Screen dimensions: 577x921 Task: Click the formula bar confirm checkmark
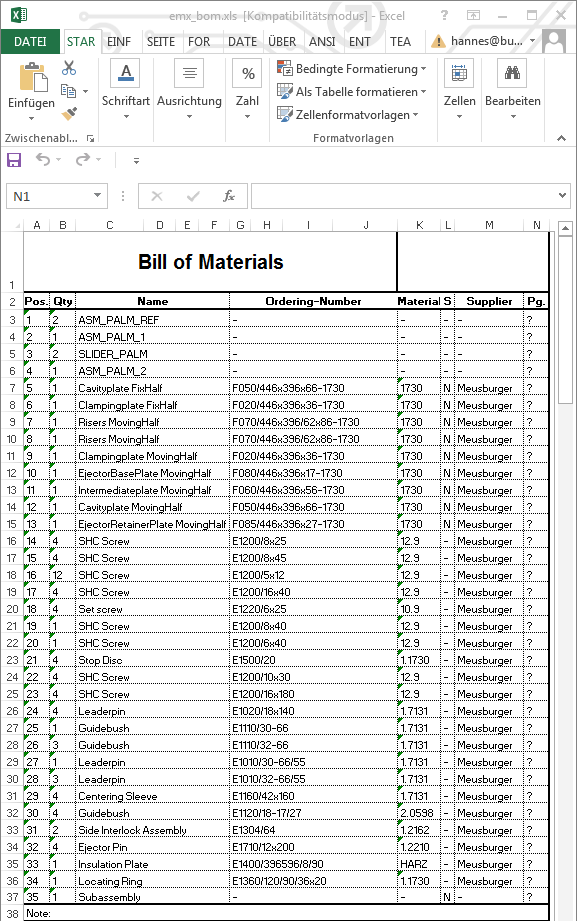[193, 196]
